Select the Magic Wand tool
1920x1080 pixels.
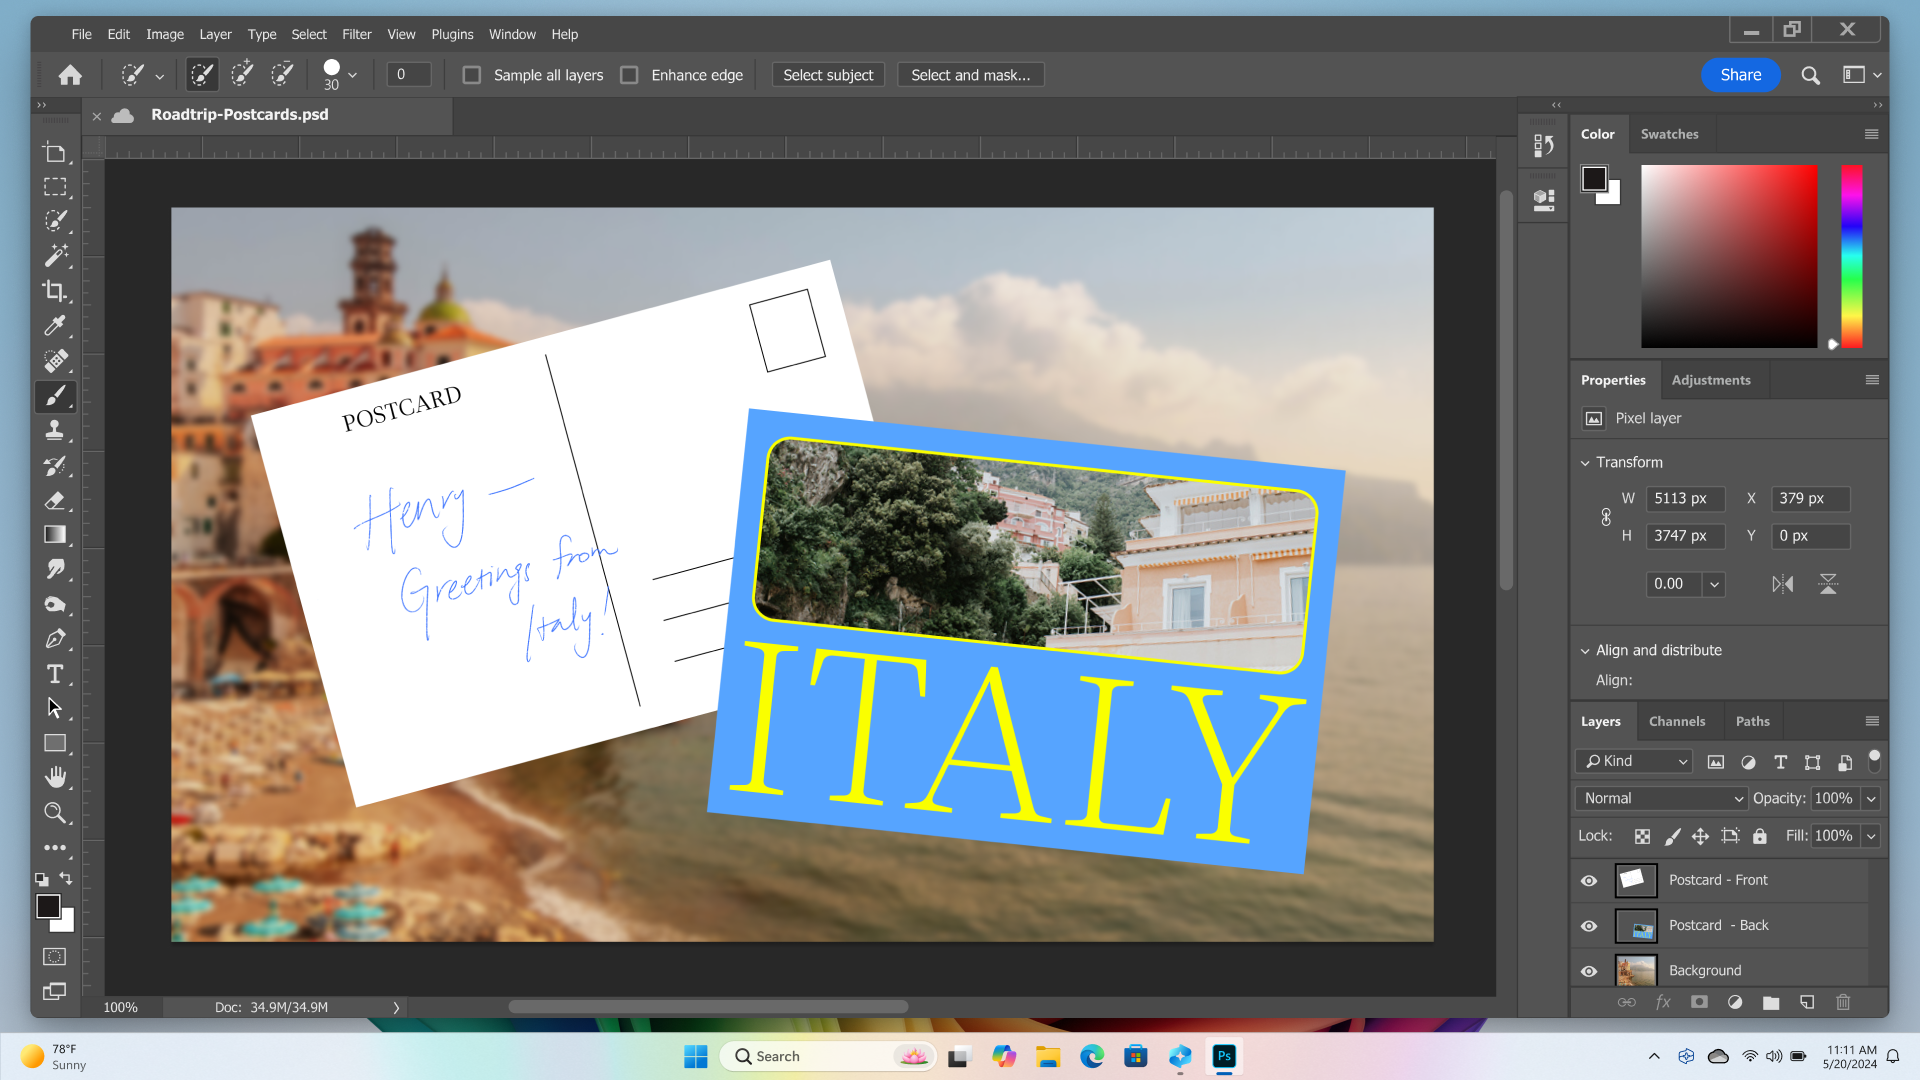pyautogui.click(x=55, y=256)
